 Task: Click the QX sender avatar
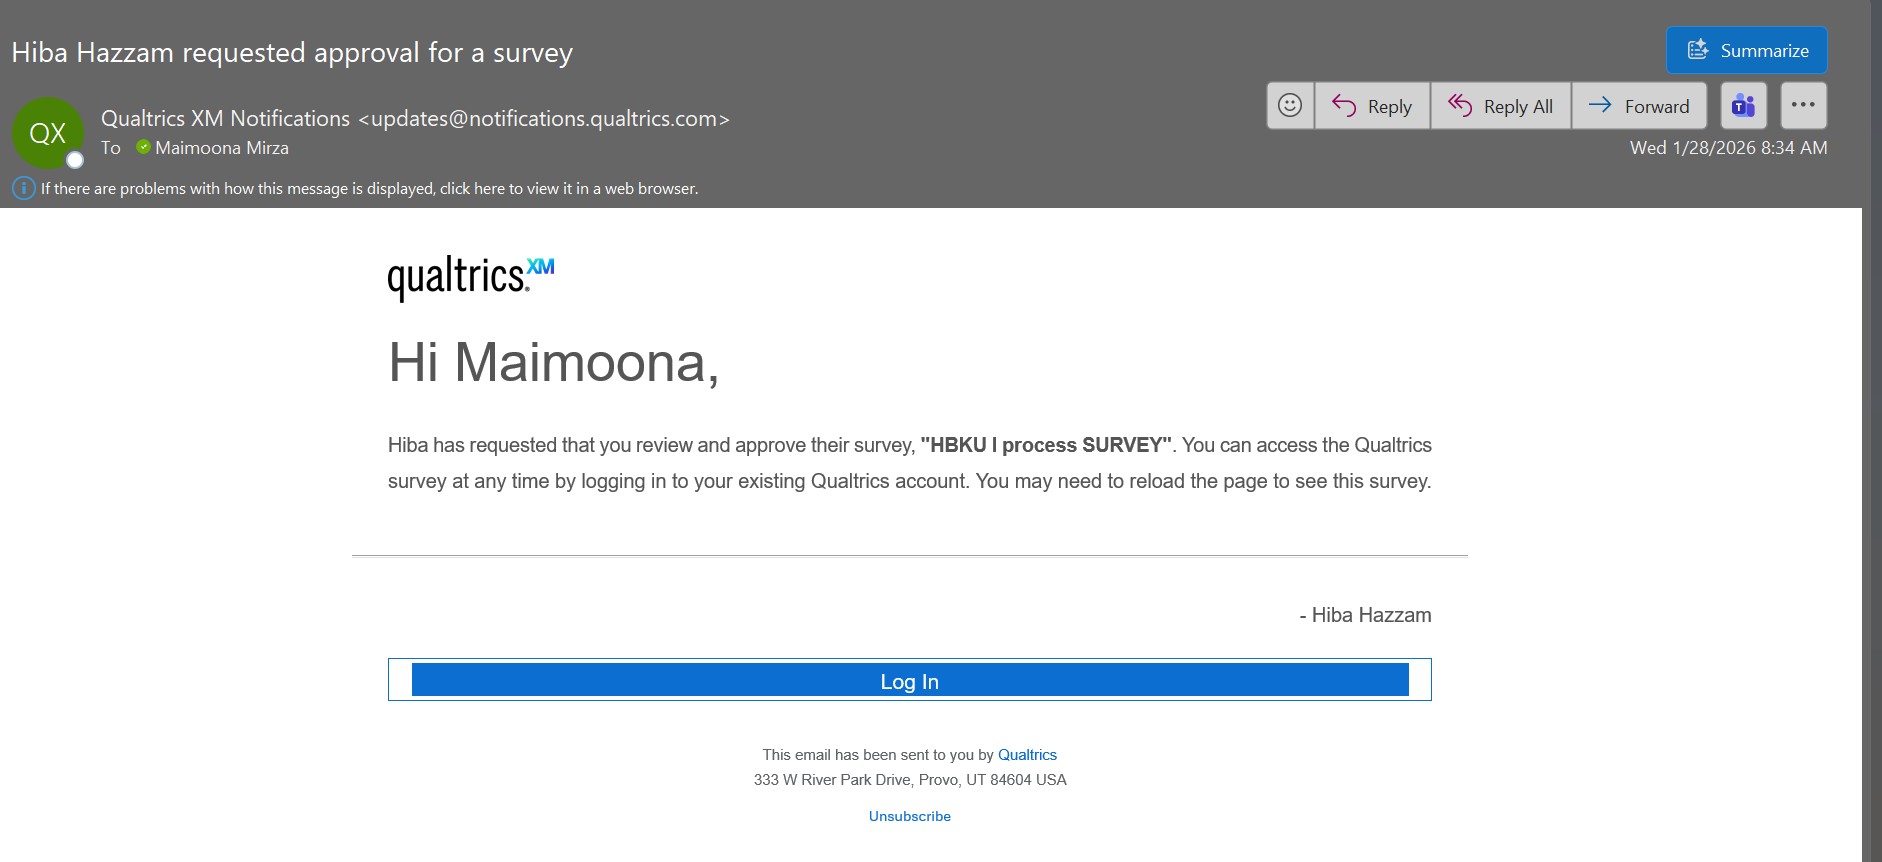coord(46,132)
